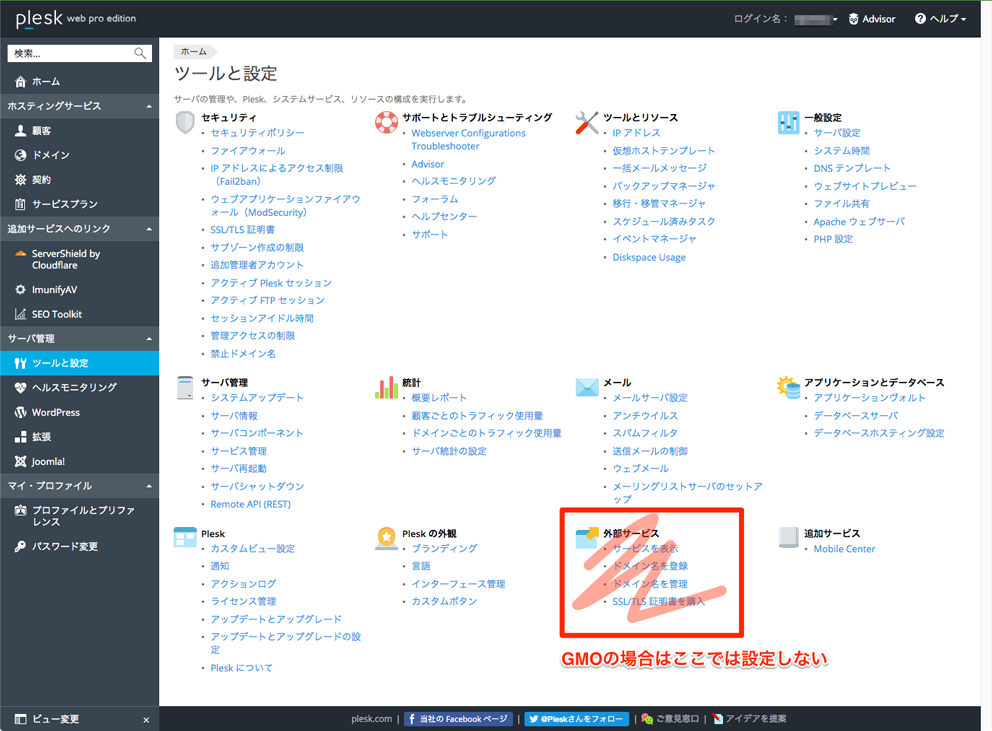The height and width of the screenshot is (731, 992).
Task: Click the Support lifebuoy icon
Action: [386, 123]
